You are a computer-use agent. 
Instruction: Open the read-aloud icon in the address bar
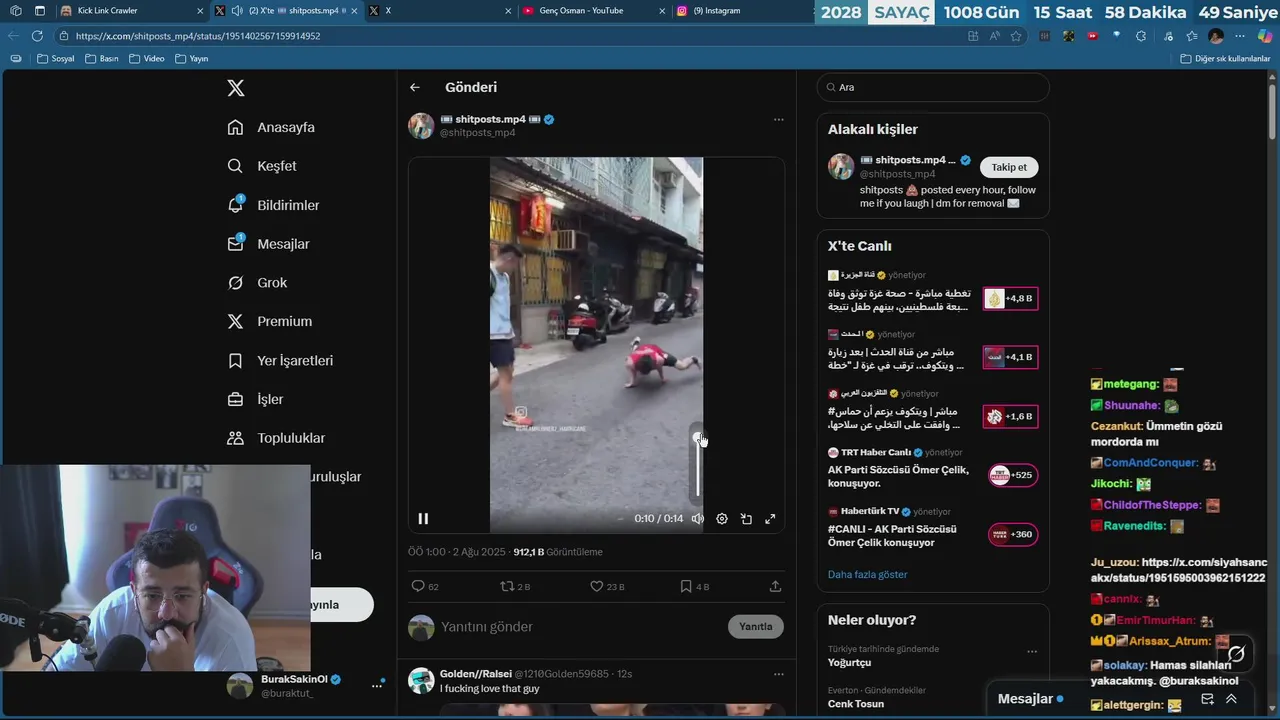995,35
